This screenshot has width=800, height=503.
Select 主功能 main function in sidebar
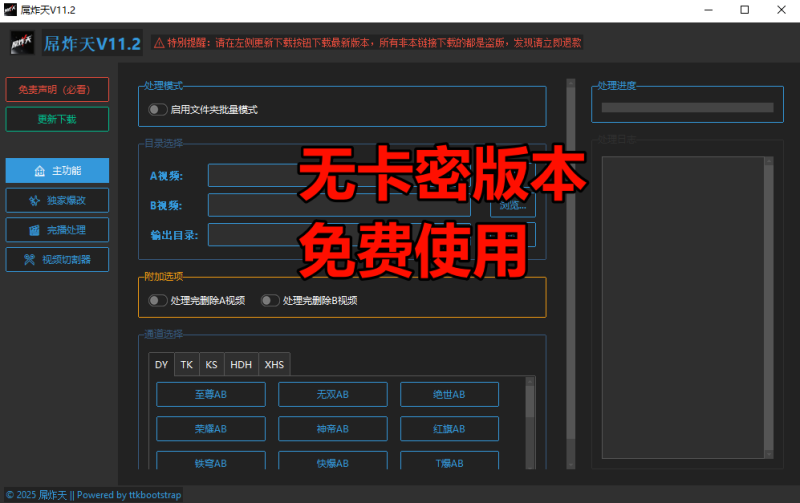[57, 170]
